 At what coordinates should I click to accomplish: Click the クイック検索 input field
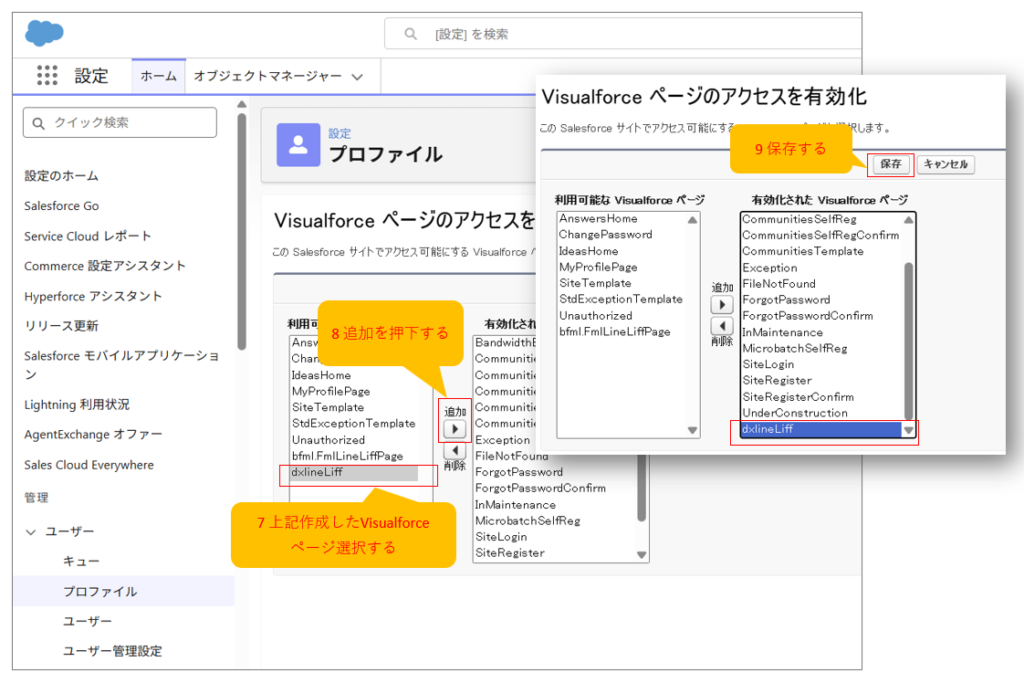120,123
